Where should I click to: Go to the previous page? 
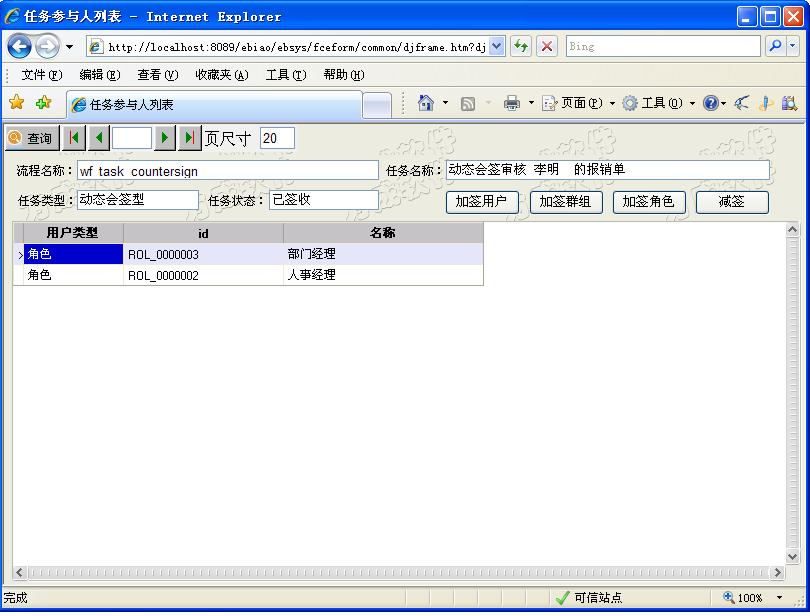(99, 138)
